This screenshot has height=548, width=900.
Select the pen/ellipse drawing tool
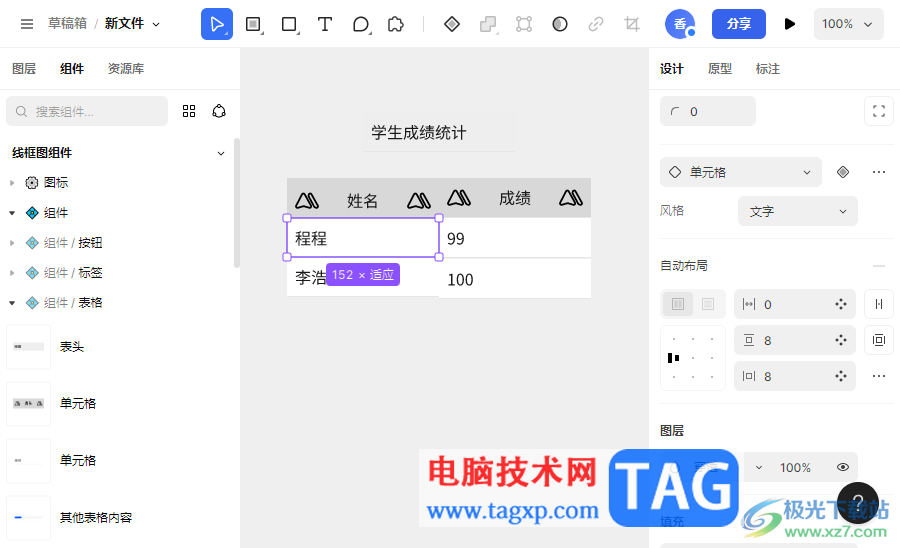[x=361, y=24]
